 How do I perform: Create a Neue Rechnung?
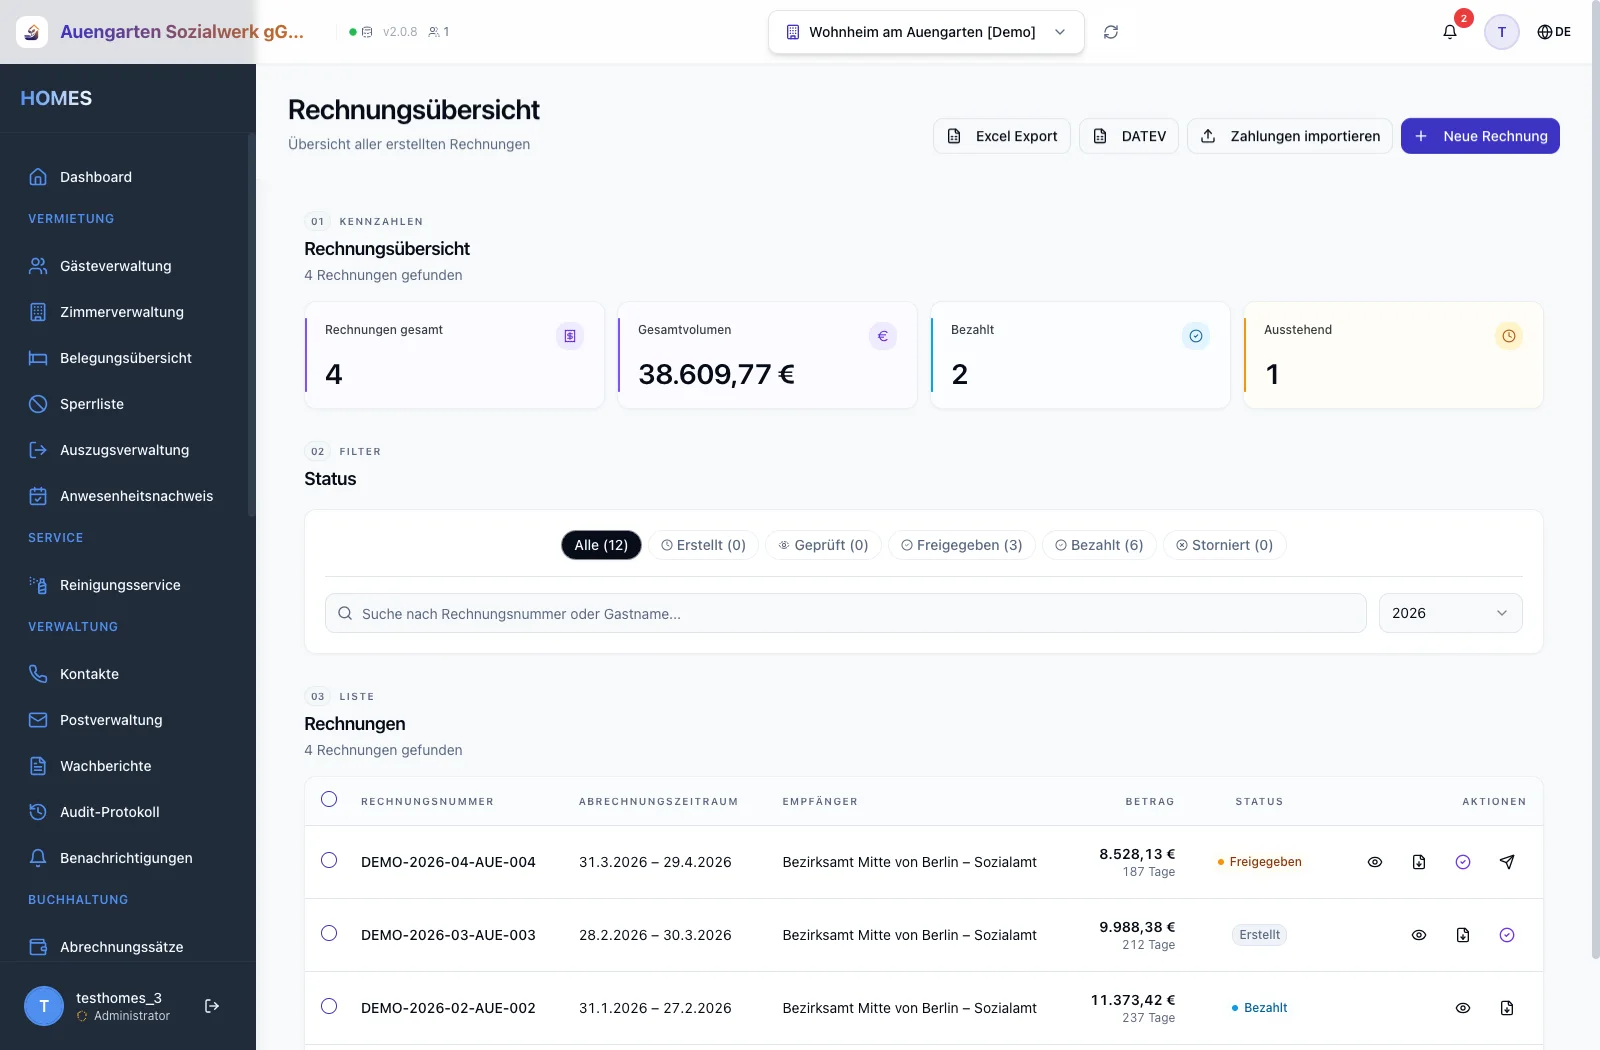pos(1480,136)
